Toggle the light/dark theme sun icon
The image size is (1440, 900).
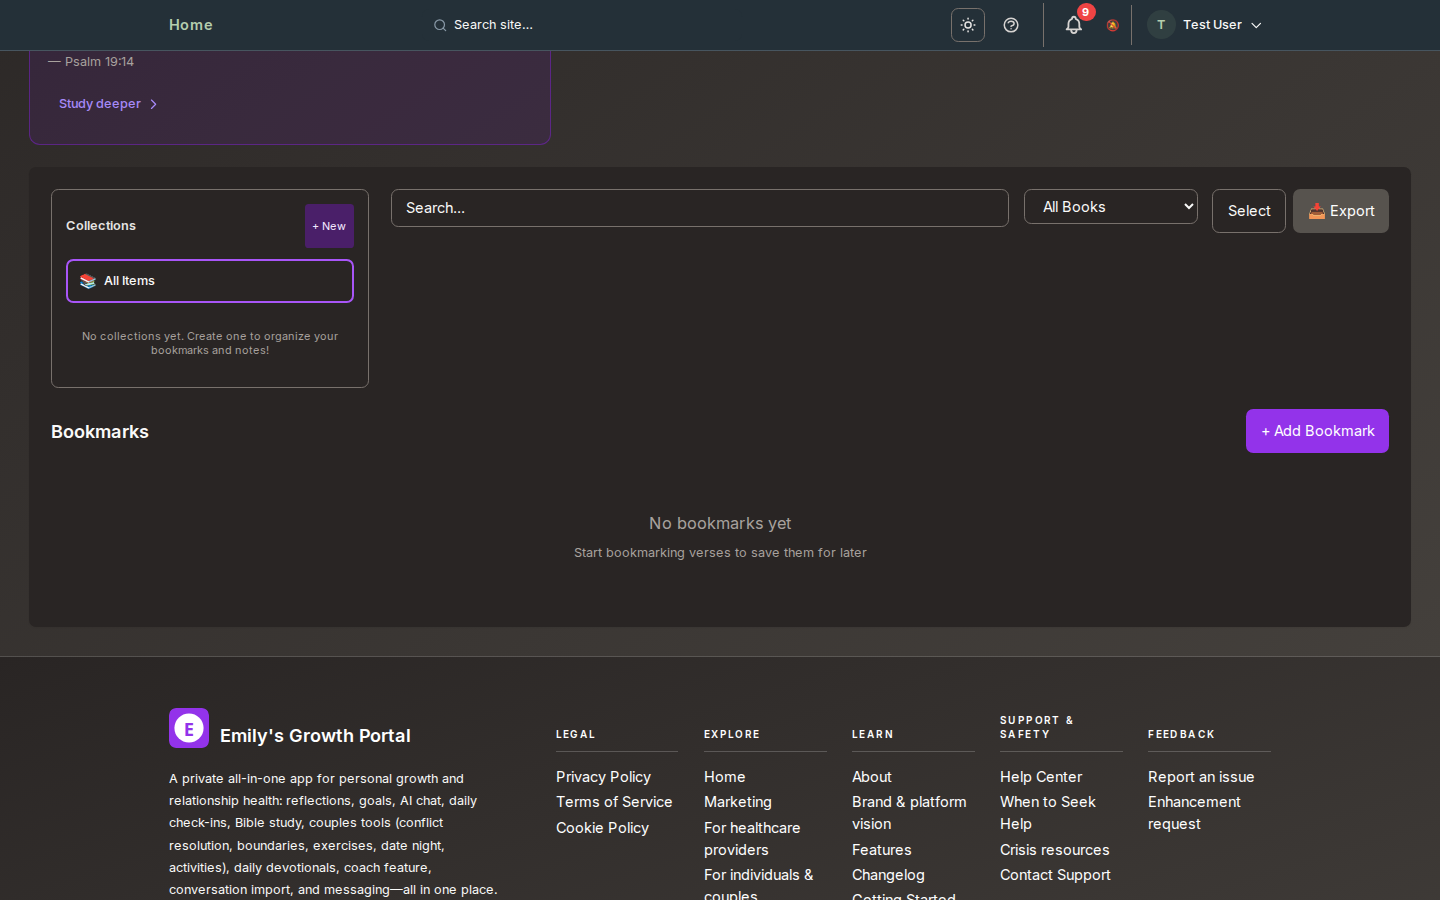(x=967, y=25)
